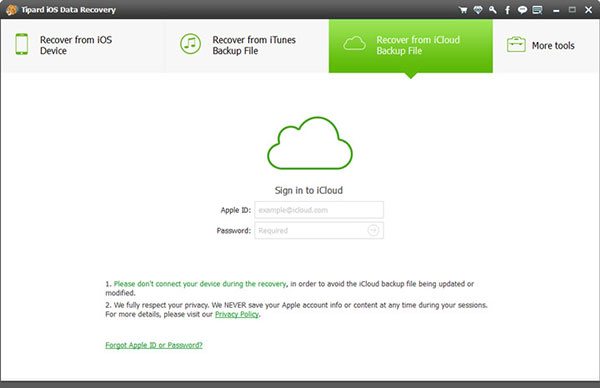Select Recover from iCloud Backup File tab
600x388 pixels.
click(x=411, y=46)
